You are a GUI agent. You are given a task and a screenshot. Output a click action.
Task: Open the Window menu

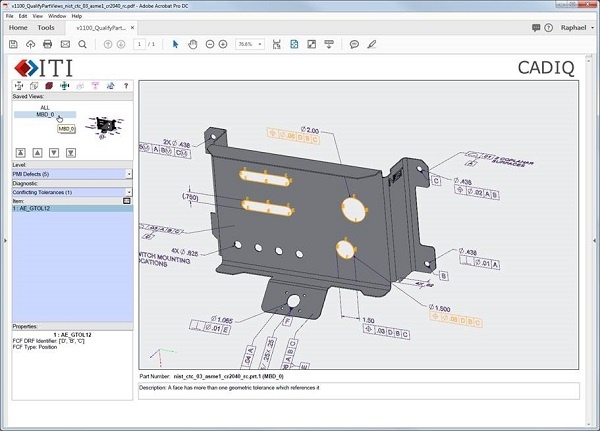pyautogui.click(x=57, y=16)
